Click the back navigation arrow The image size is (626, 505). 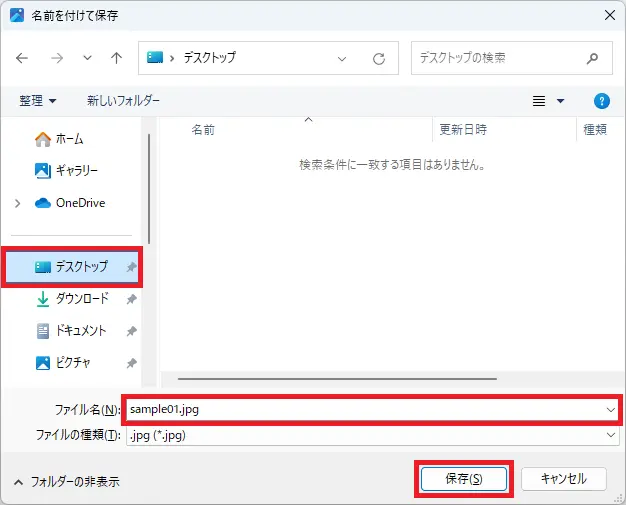click(x=22, y=58)
